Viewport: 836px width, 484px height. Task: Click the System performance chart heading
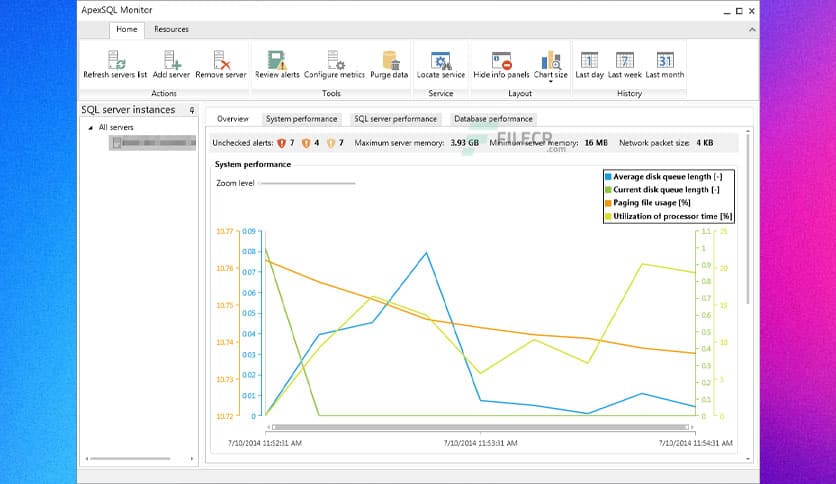[253, 164]
